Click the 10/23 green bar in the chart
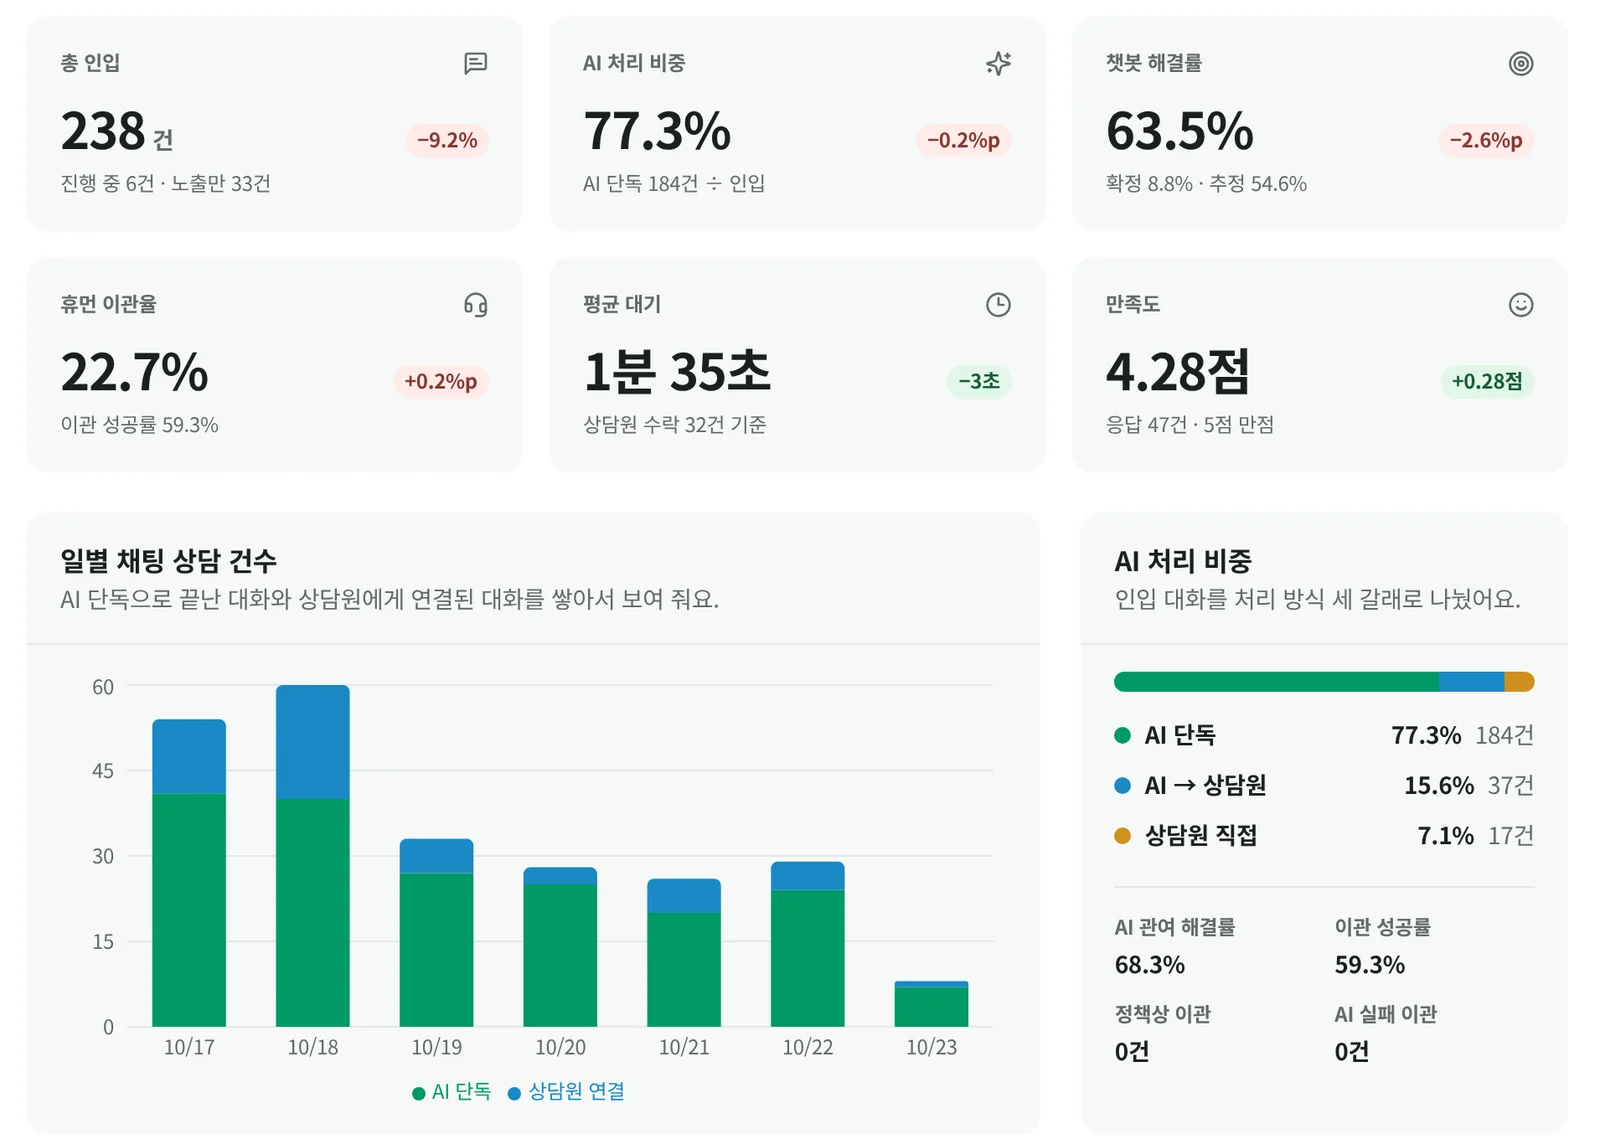Viewport: 1600px width, 1139px height. (931, 1007)
